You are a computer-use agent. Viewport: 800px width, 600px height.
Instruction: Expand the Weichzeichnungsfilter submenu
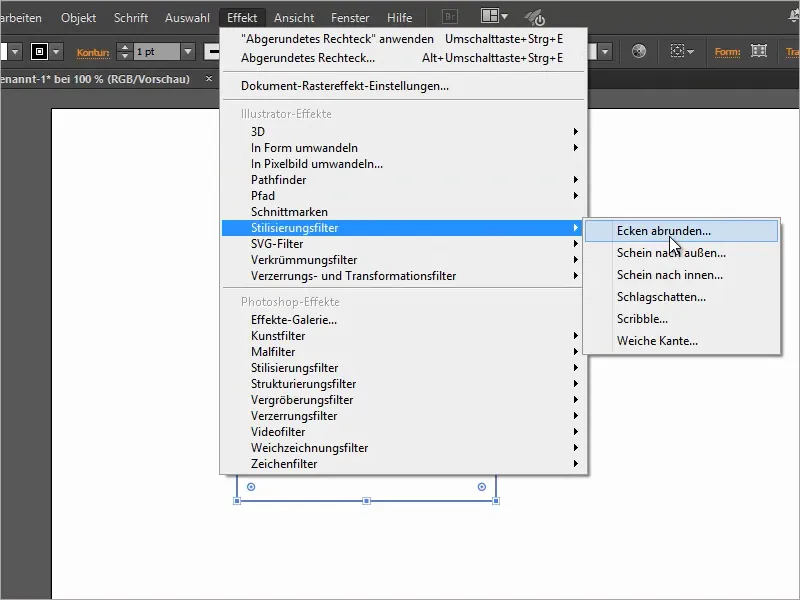403,448
